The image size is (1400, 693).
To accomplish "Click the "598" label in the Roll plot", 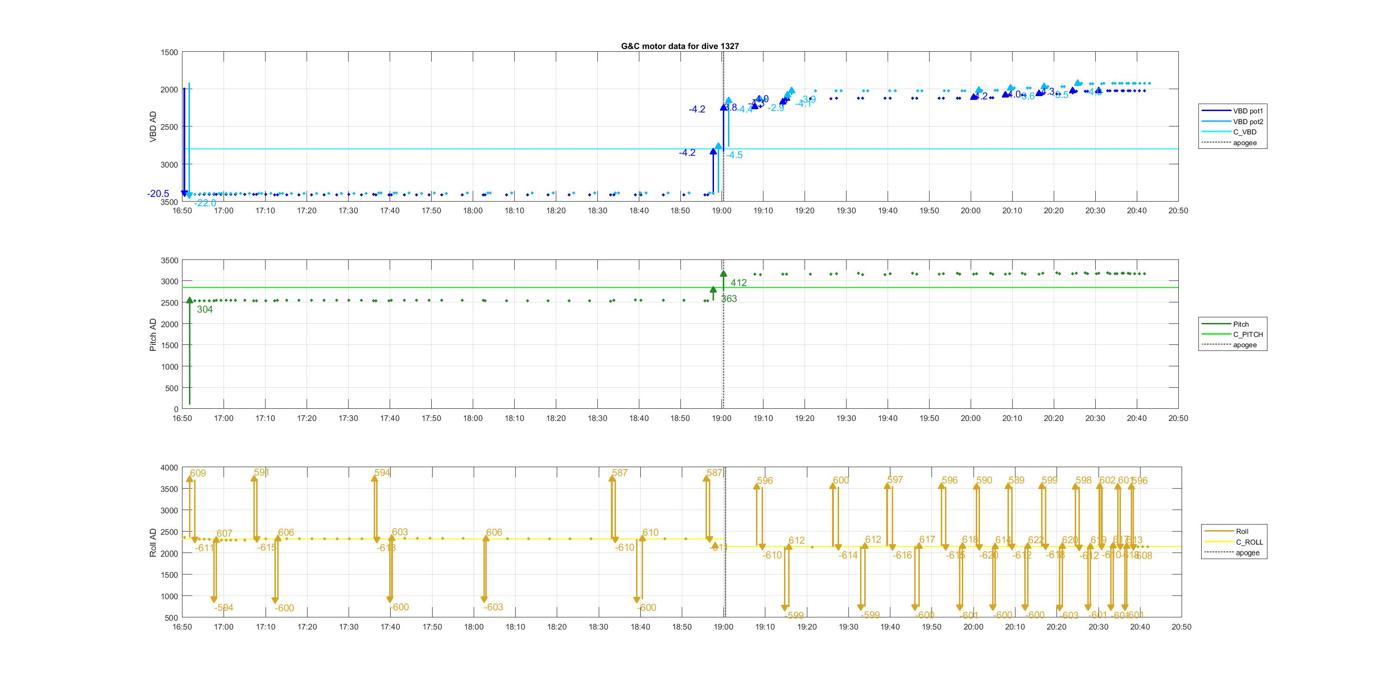I will pos(1084,480).
